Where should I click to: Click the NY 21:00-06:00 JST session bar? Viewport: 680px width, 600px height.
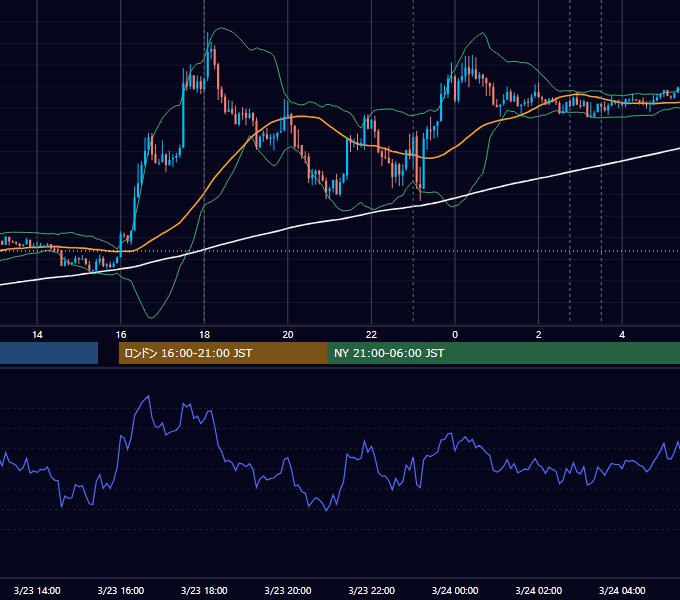[x=503, y=353]
